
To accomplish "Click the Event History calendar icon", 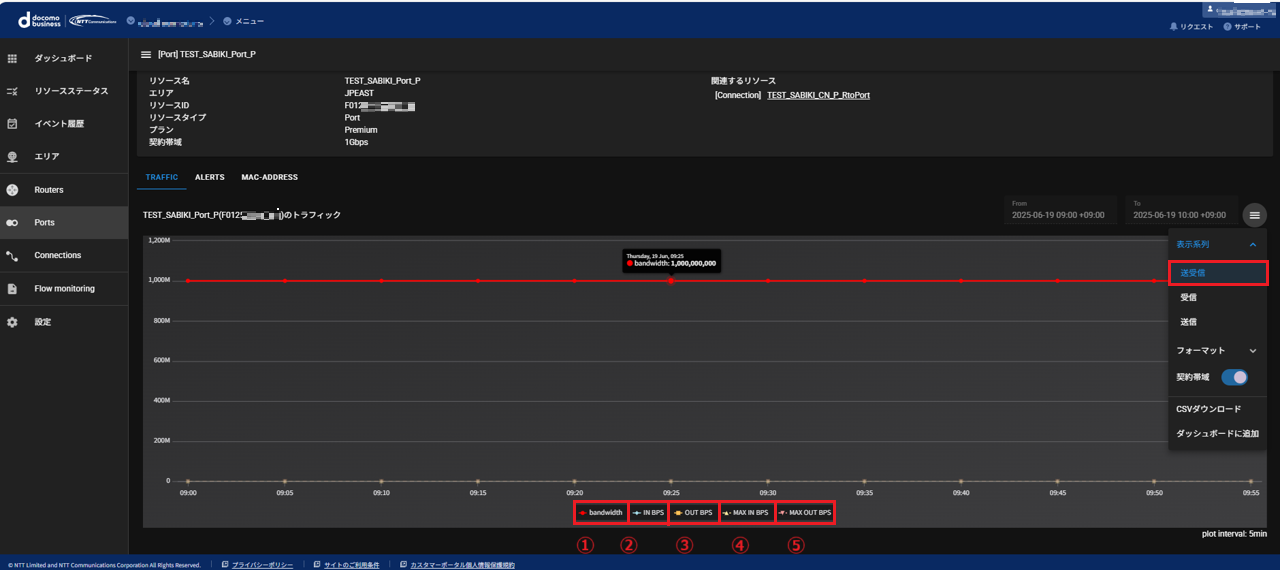I will (12, 124).
